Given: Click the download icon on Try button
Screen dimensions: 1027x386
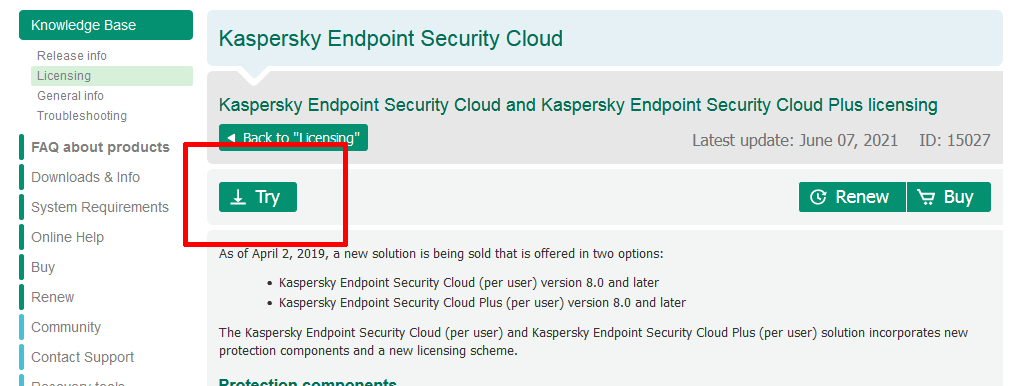Looking at the screenshot, I should 239,197.
